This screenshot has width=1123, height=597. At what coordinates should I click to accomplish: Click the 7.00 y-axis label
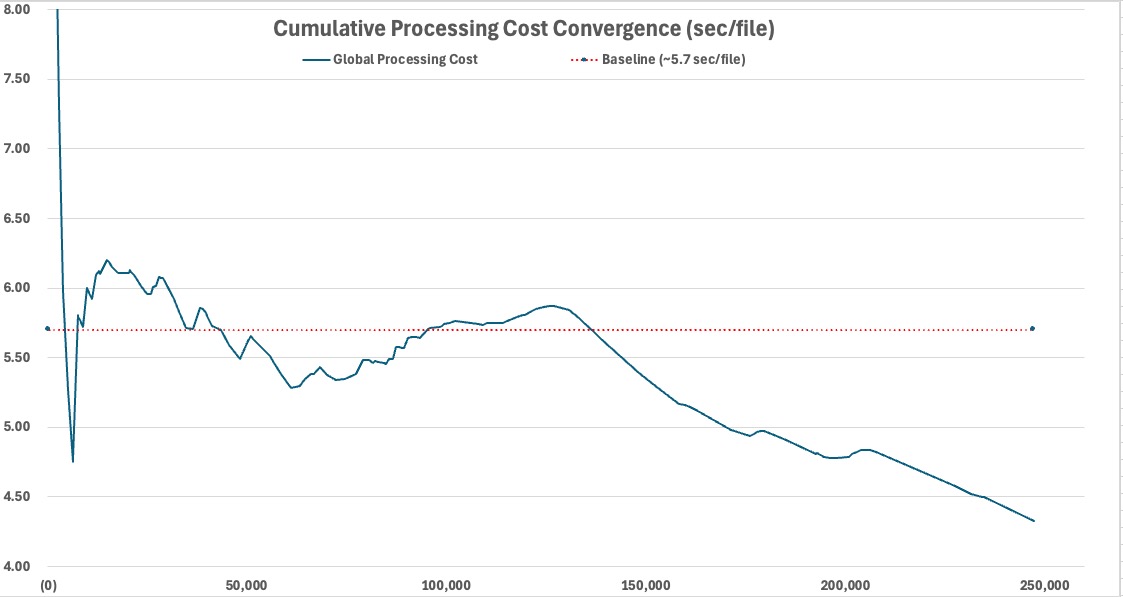coord(17,148)
